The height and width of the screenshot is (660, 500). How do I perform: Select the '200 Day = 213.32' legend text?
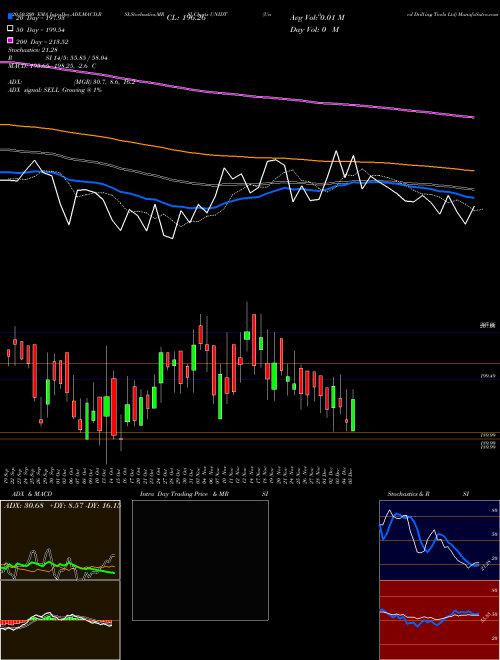43,41
